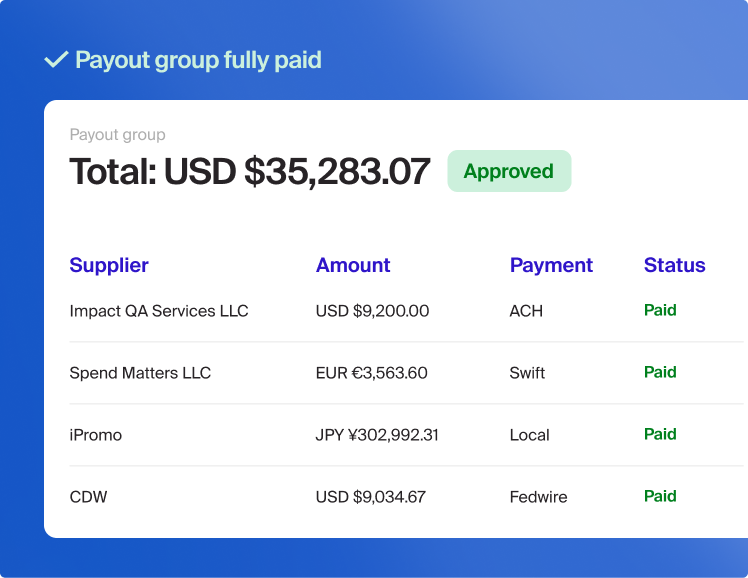Click the Payout group label
The image size is (748, 578).
coord(117,135)
